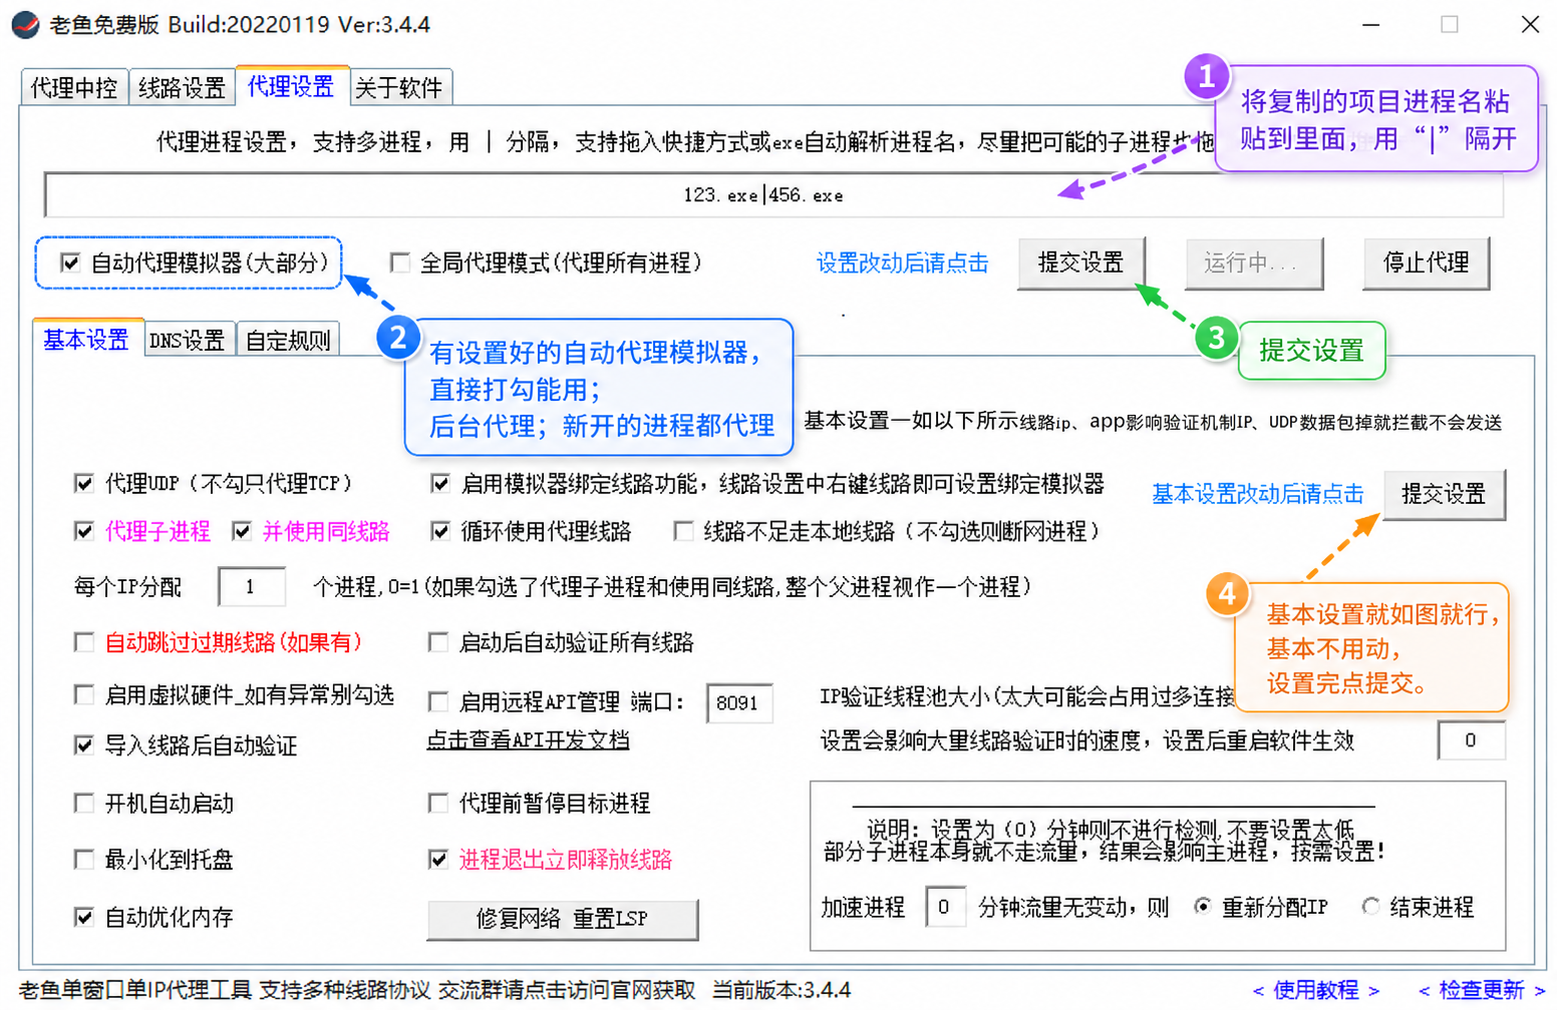Toggle 导入线路后自动验证 checkbox

click(x=84, y=745)
